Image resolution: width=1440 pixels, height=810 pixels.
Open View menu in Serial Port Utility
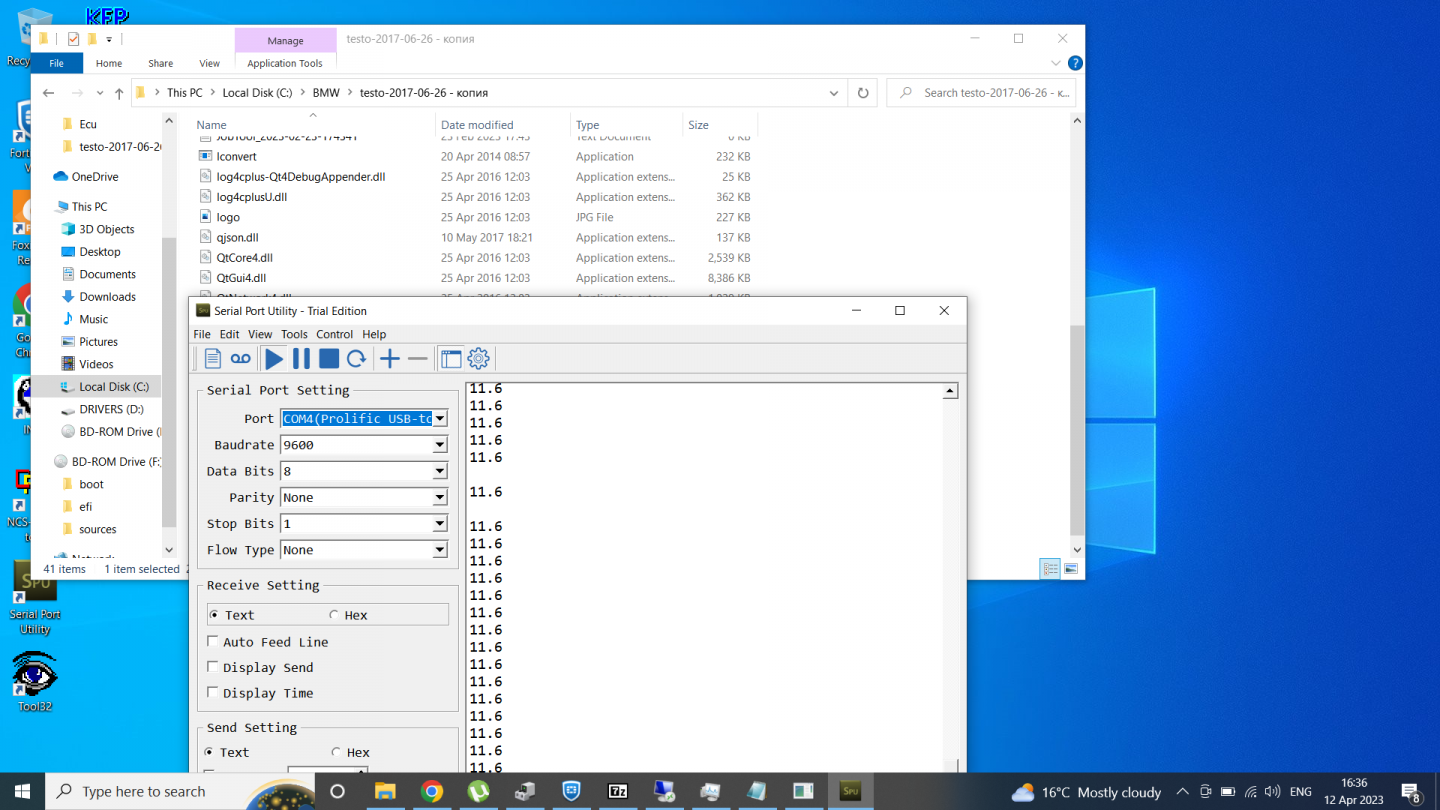(260, 334)
